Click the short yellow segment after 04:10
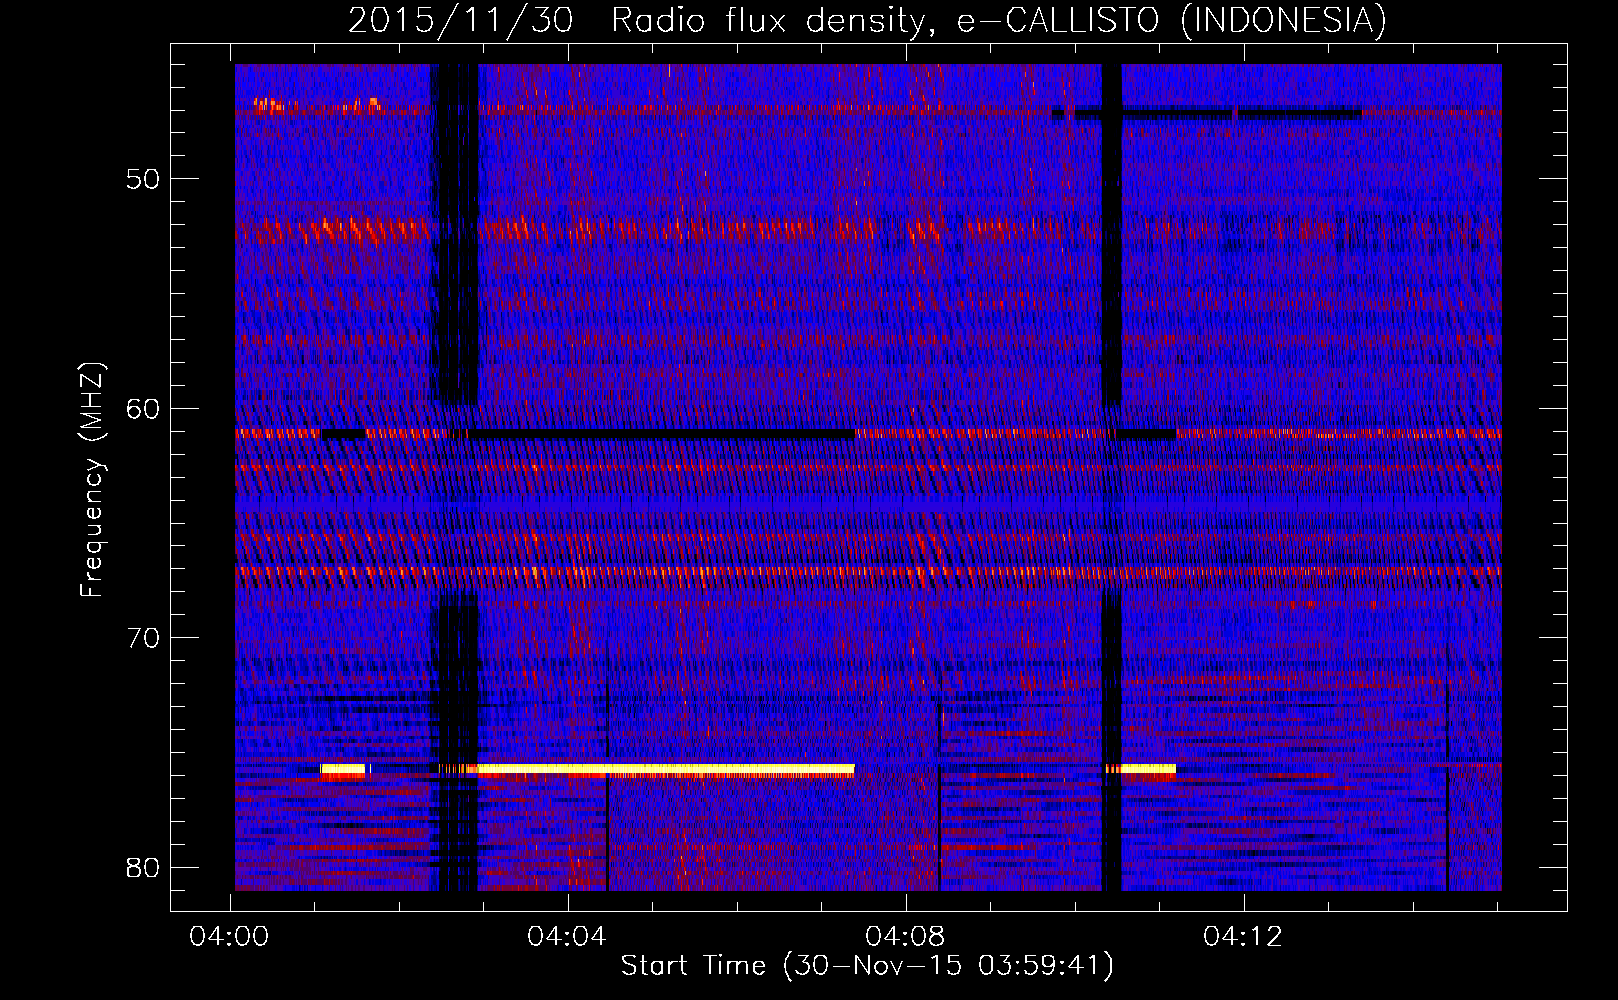Viewport: 1618px width, 1000px height. 1147,769
